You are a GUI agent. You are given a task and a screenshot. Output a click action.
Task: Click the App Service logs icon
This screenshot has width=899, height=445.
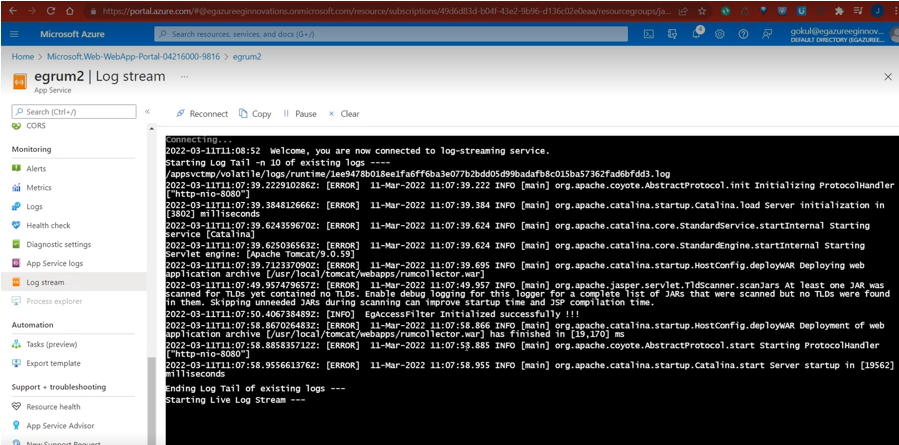pos(16,263)
